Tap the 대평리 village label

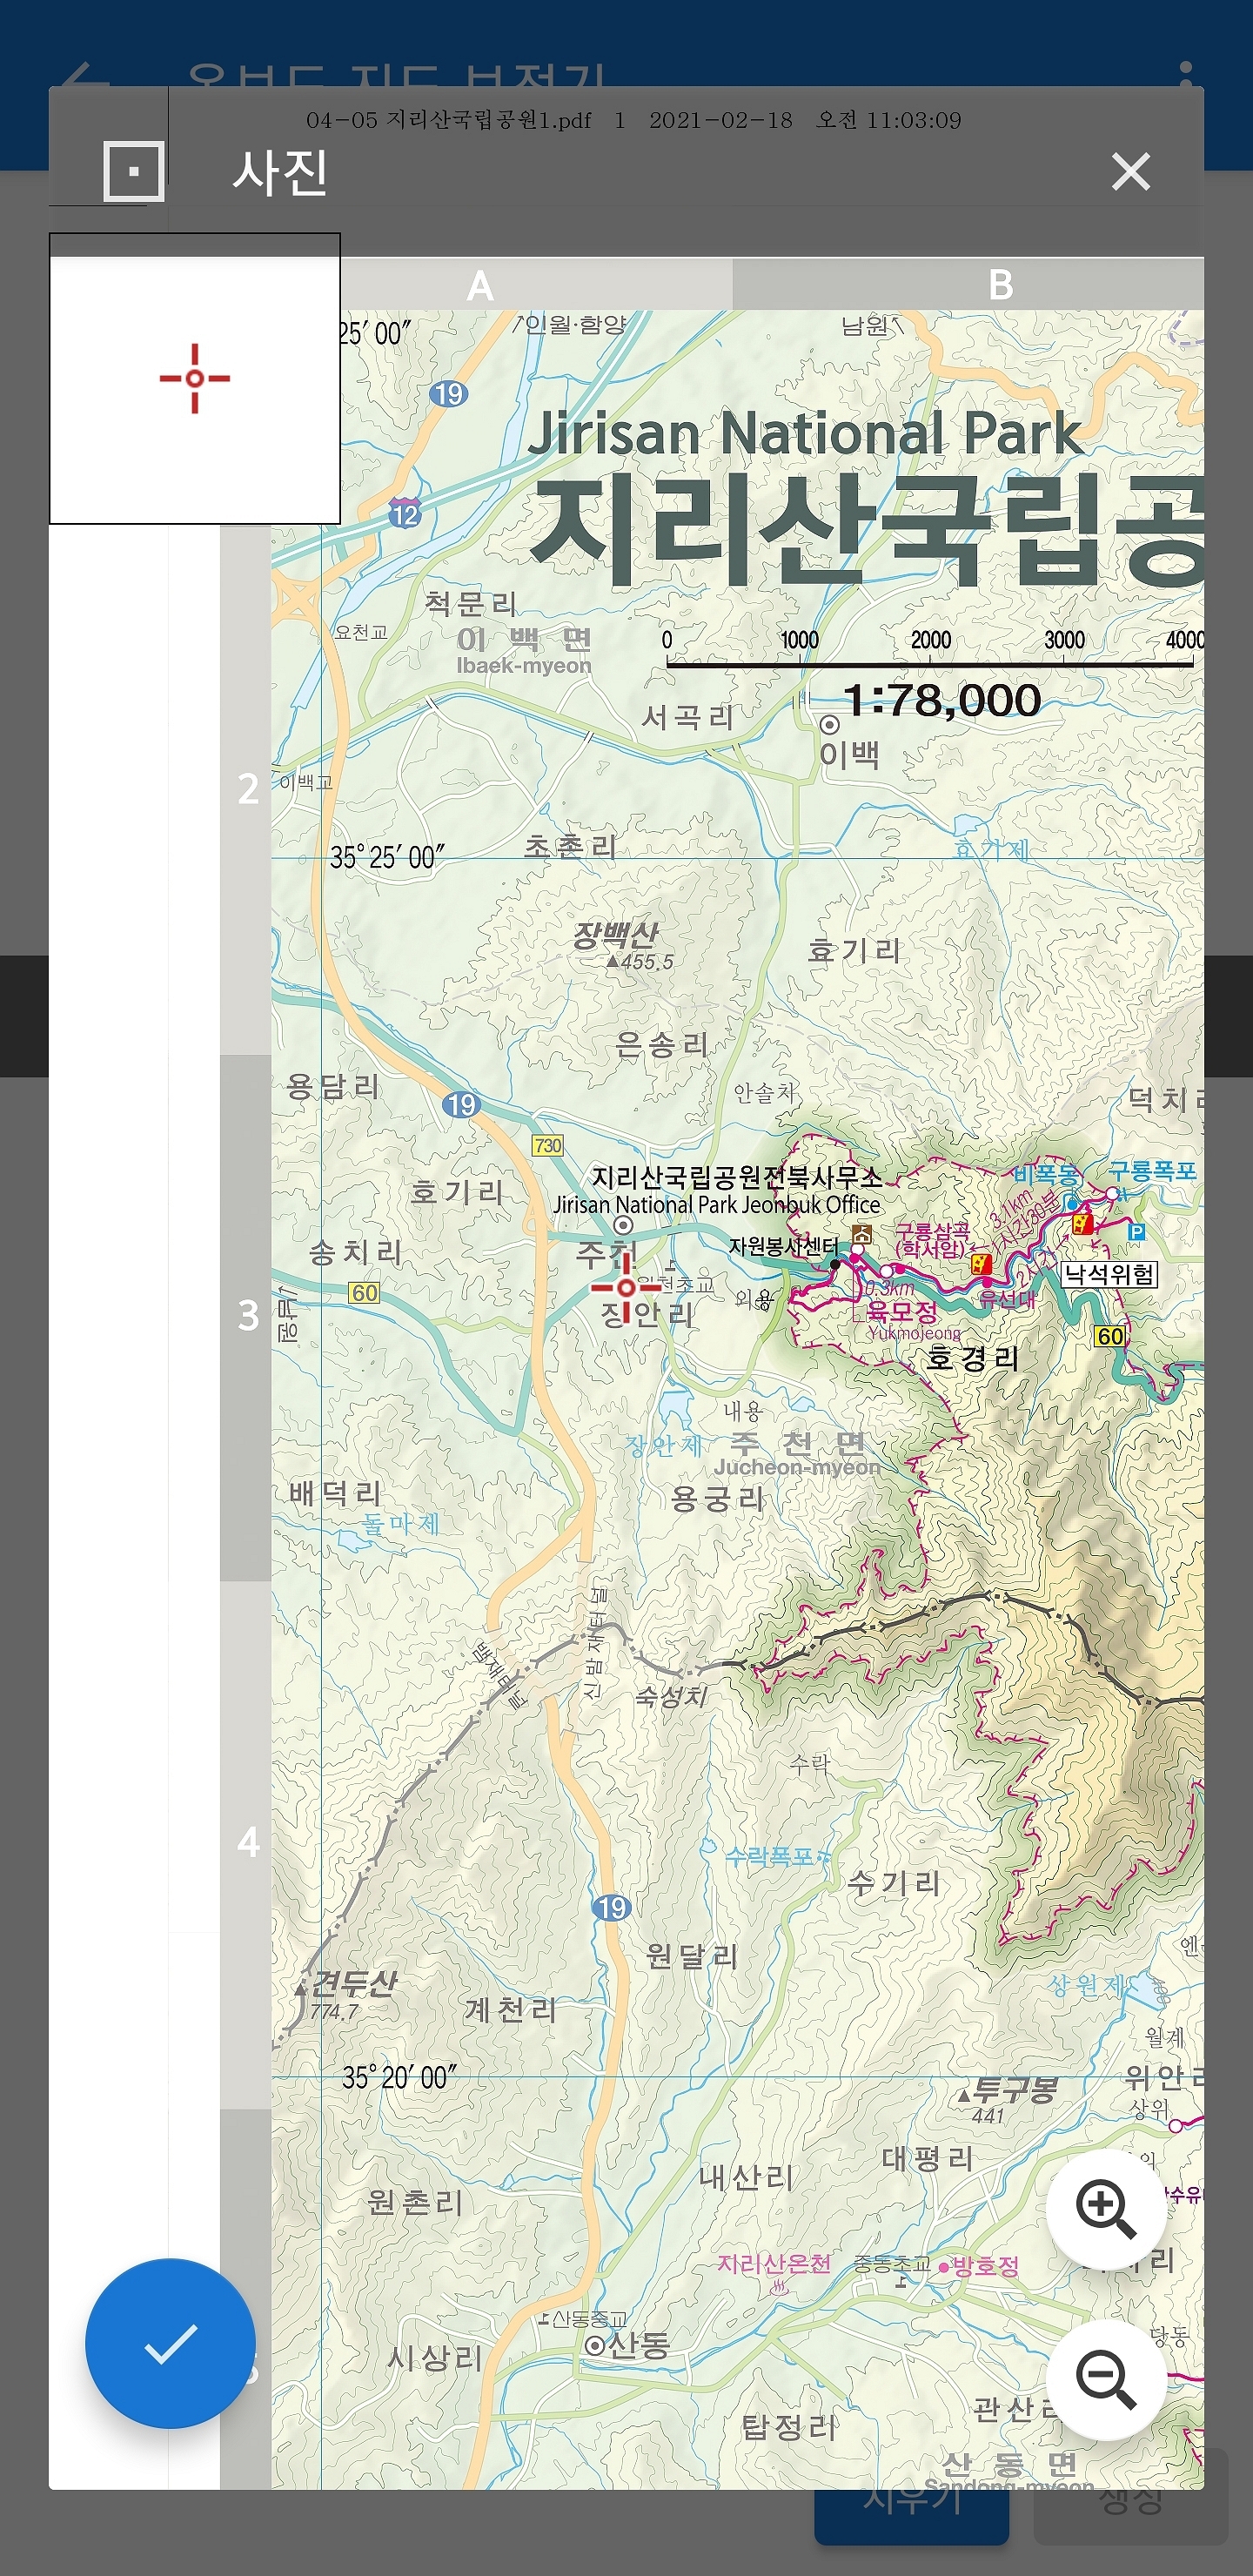[x=928, y=2159]
